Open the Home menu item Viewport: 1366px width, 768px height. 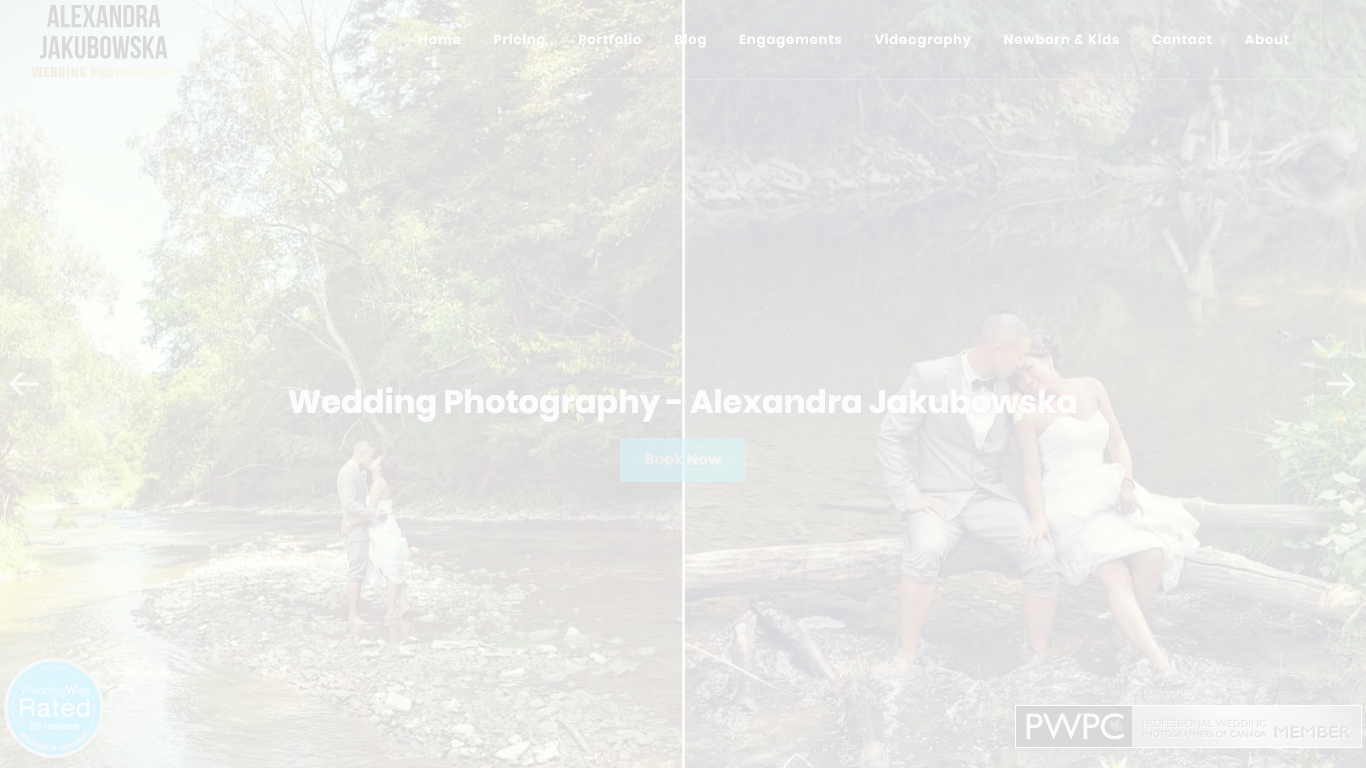tap(439, 40)
